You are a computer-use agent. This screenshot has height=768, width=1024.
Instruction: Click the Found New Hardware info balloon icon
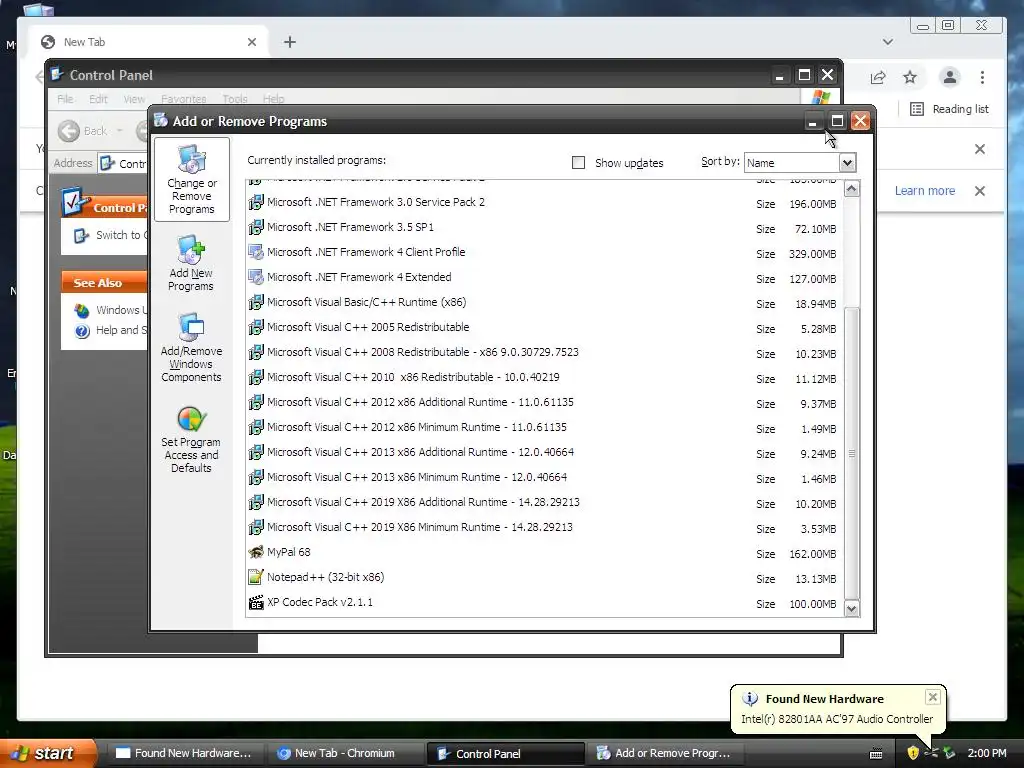750,699
